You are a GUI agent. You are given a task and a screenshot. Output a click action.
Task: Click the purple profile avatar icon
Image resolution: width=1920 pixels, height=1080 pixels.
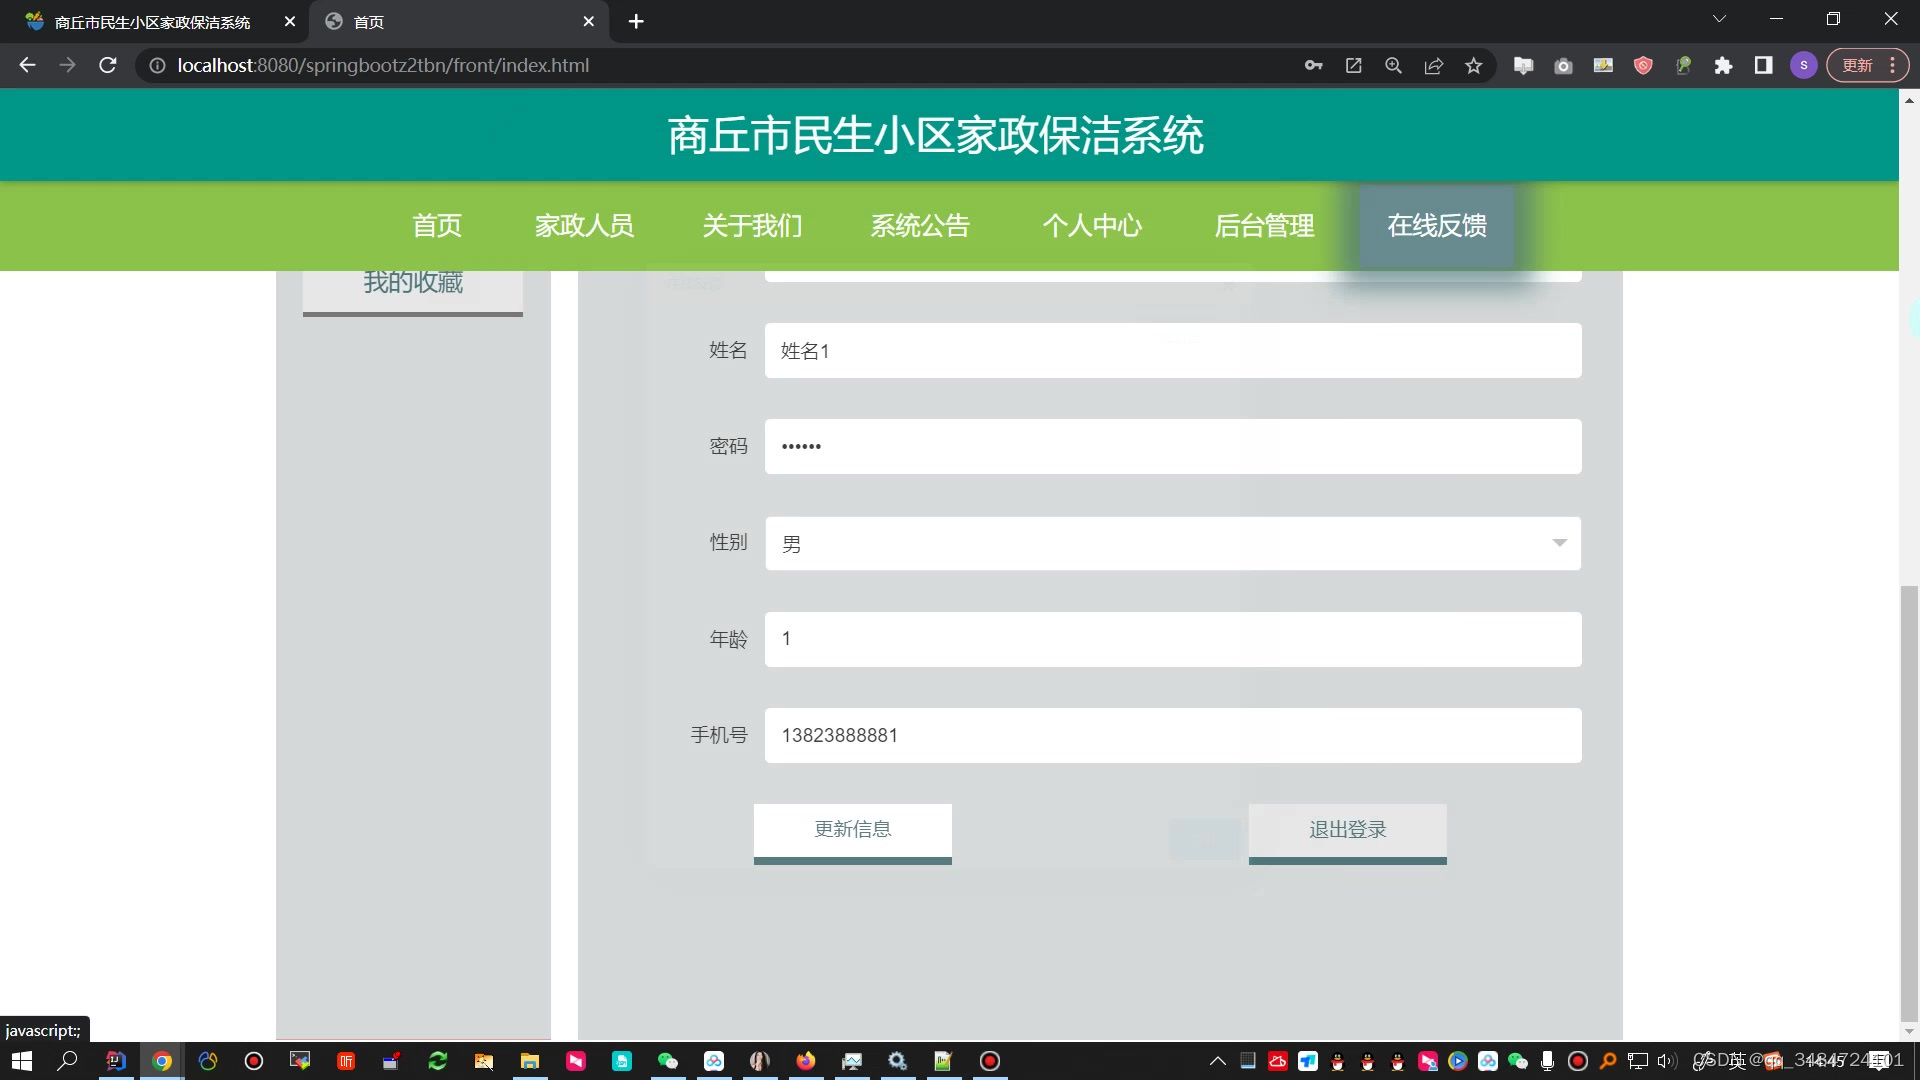pyautogui.click(x=1803, y=65)
